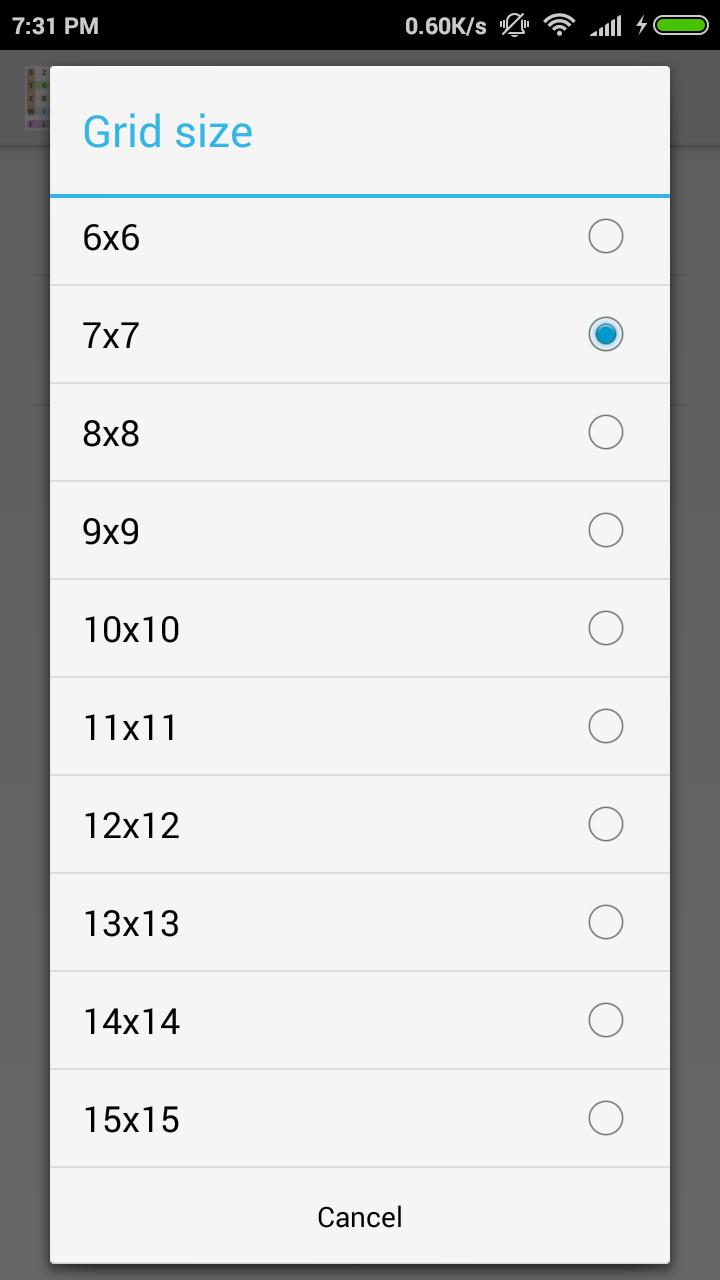Choose the 12x12 radio button
The image size is (720, 1280).
tap(605, 824)
